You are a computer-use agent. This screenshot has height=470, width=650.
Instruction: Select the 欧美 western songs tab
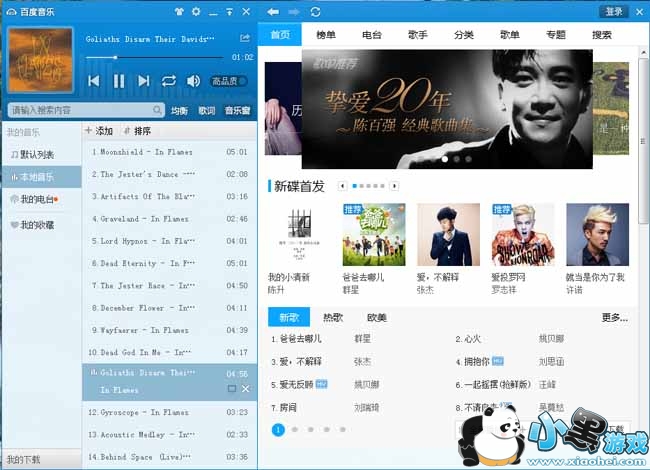click(377, 317)
